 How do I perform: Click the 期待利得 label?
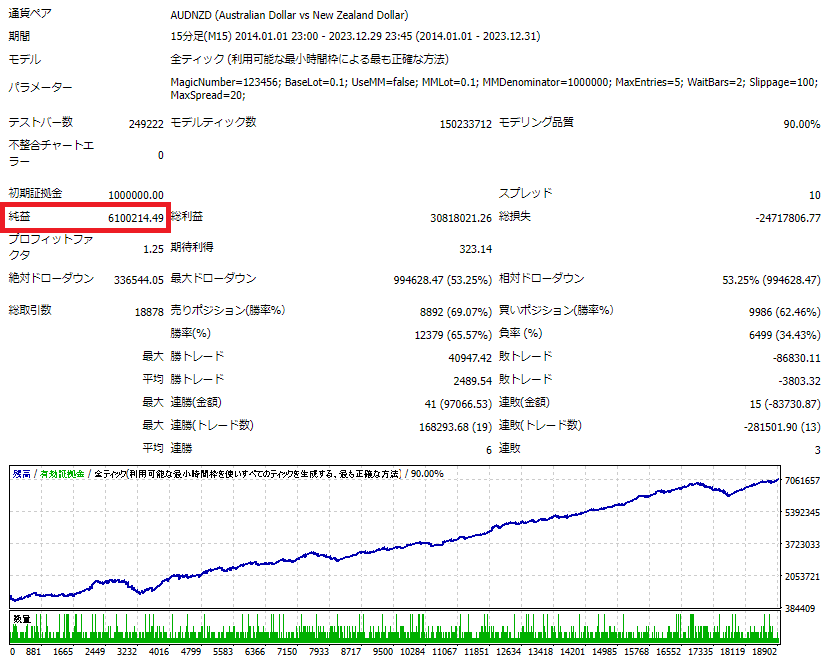(192, 248)
